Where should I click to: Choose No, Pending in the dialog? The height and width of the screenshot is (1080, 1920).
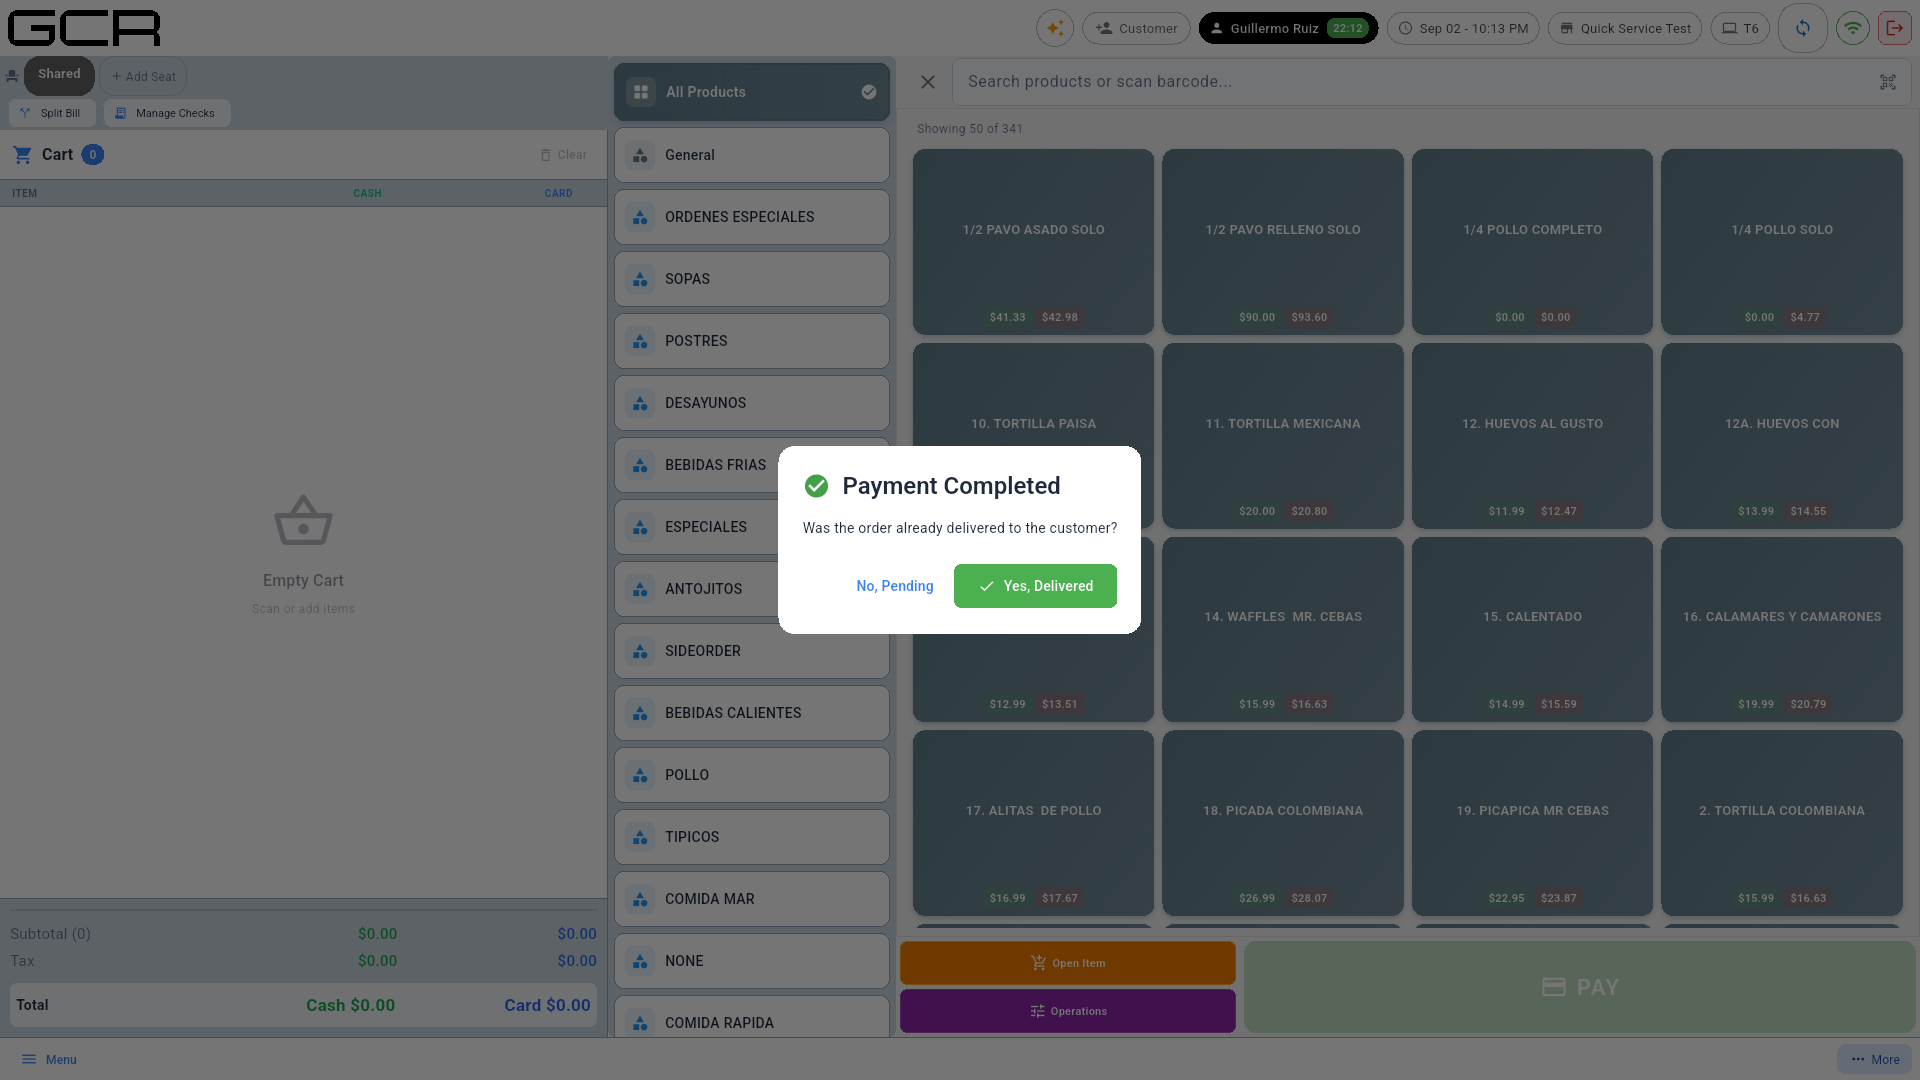pyautogui.click(x=895, y=586)
